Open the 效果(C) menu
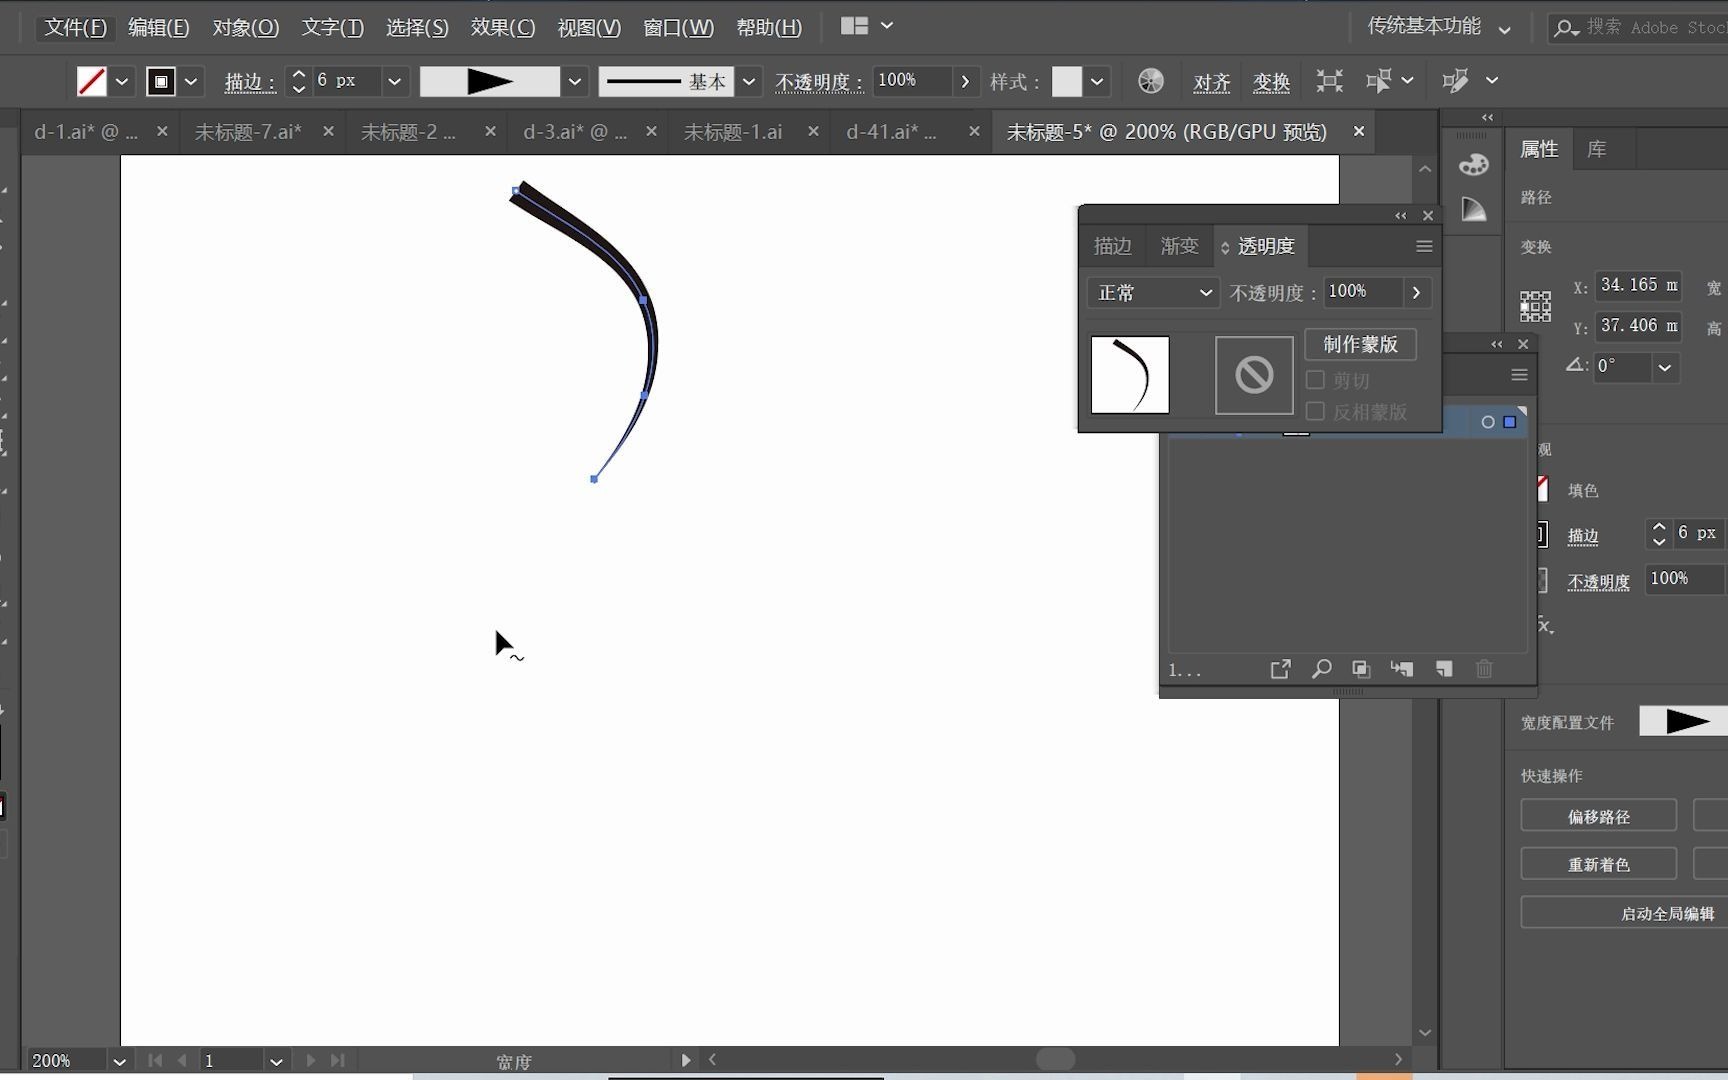 [x=503, y=27]
